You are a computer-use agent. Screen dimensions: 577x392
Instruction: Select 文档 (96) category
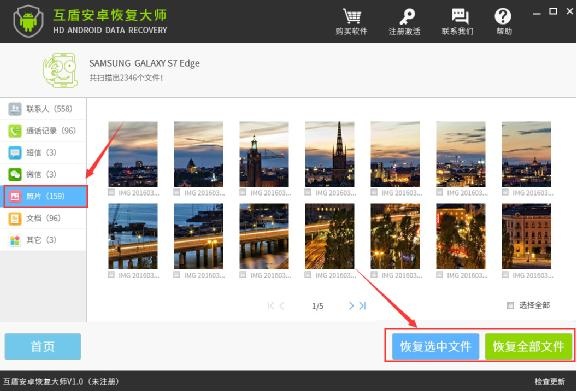[x=43, y=218]
